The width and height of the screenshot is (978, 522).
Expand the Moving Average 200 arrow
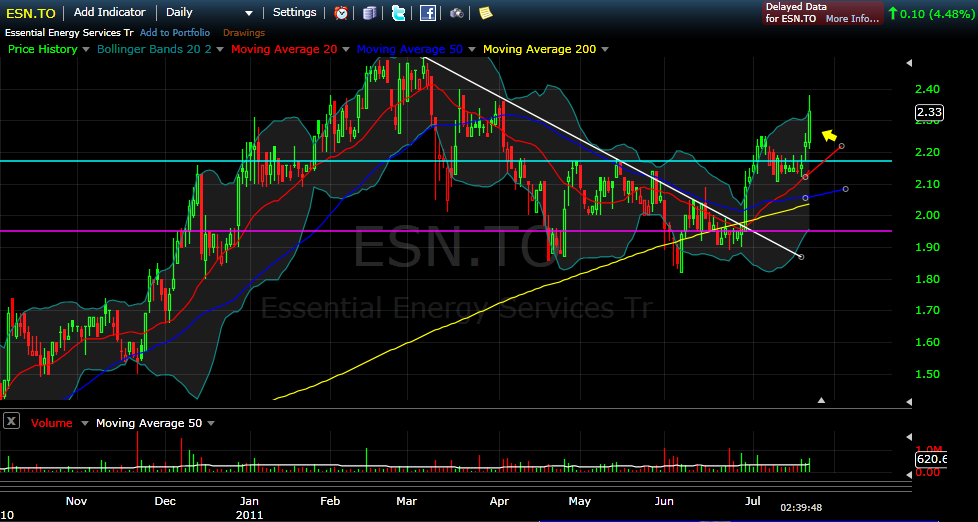click(604, 49)
